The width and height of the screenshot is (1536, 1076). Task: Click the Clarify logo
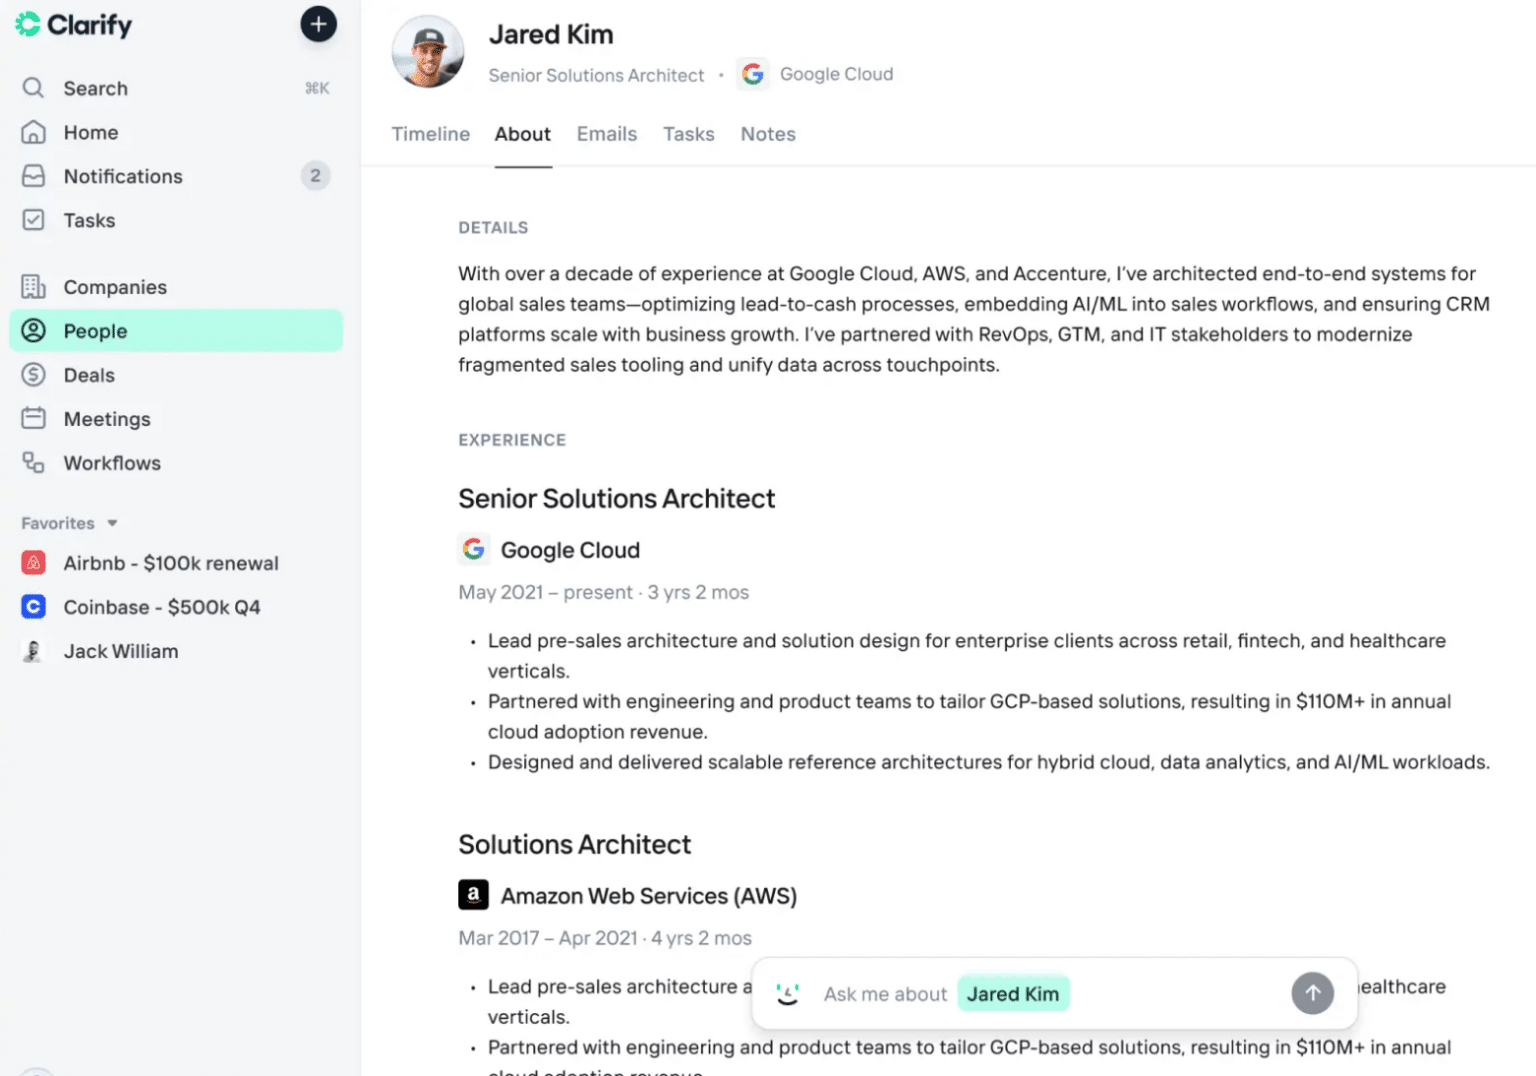73,24
